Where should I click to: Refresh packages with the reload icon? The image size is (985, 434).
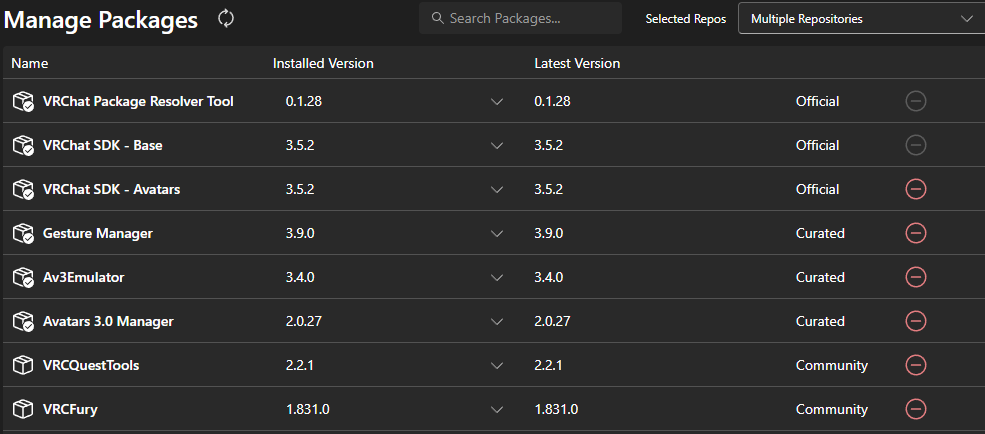pyautogui.click(x=226, y=19)
